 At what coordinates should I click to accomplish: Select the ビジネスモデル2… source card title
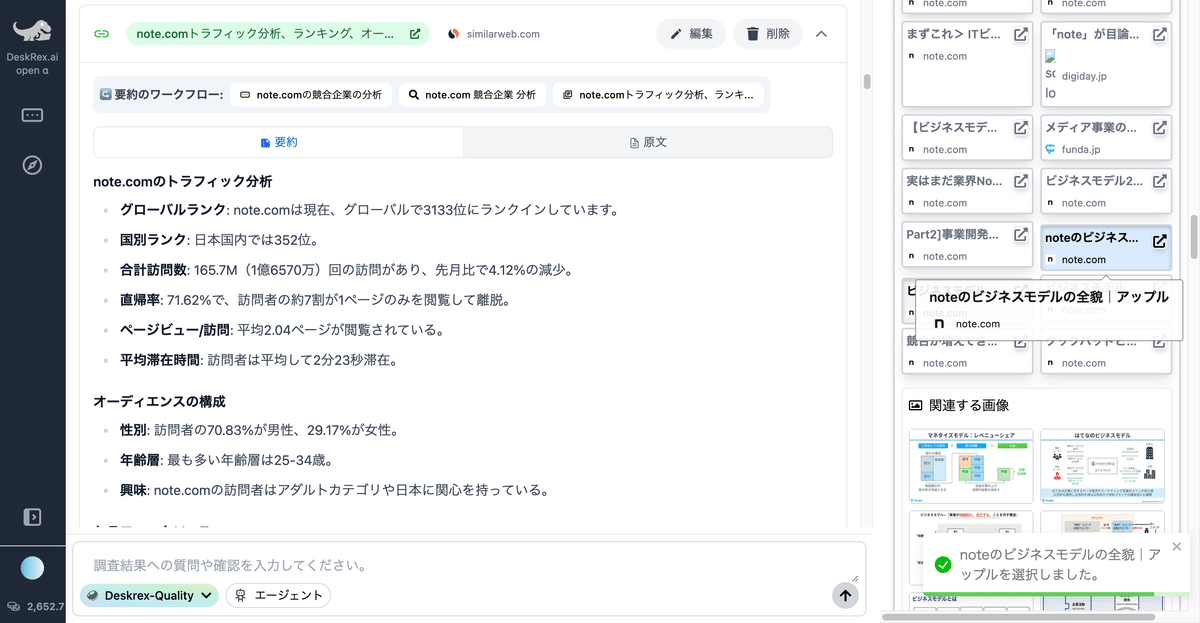1093,181
